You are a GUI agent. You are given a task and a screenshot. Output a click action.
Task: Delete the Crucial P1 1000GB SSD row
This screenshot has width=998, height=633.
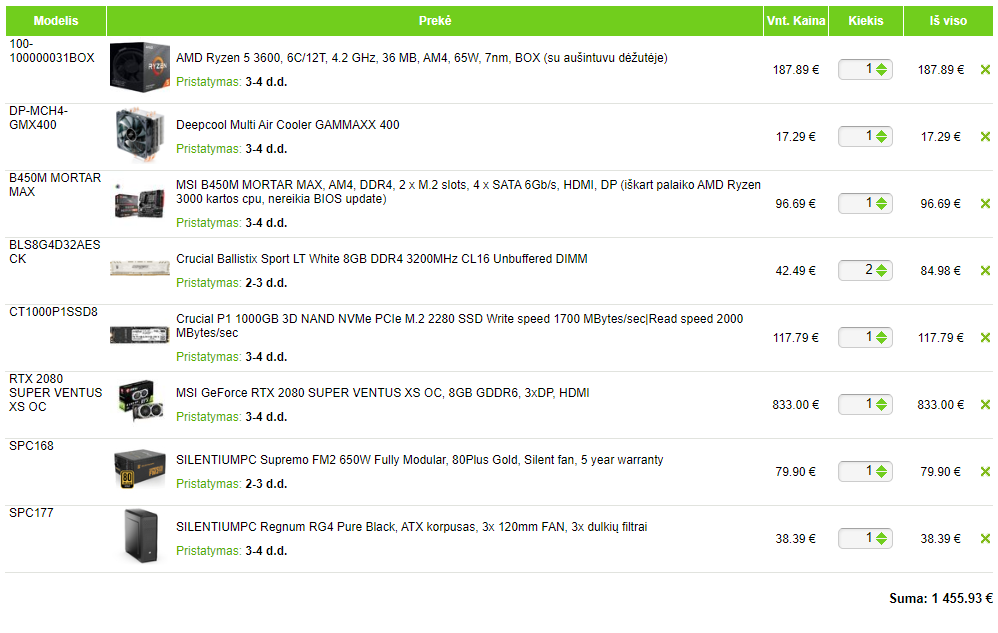[985, 337]
